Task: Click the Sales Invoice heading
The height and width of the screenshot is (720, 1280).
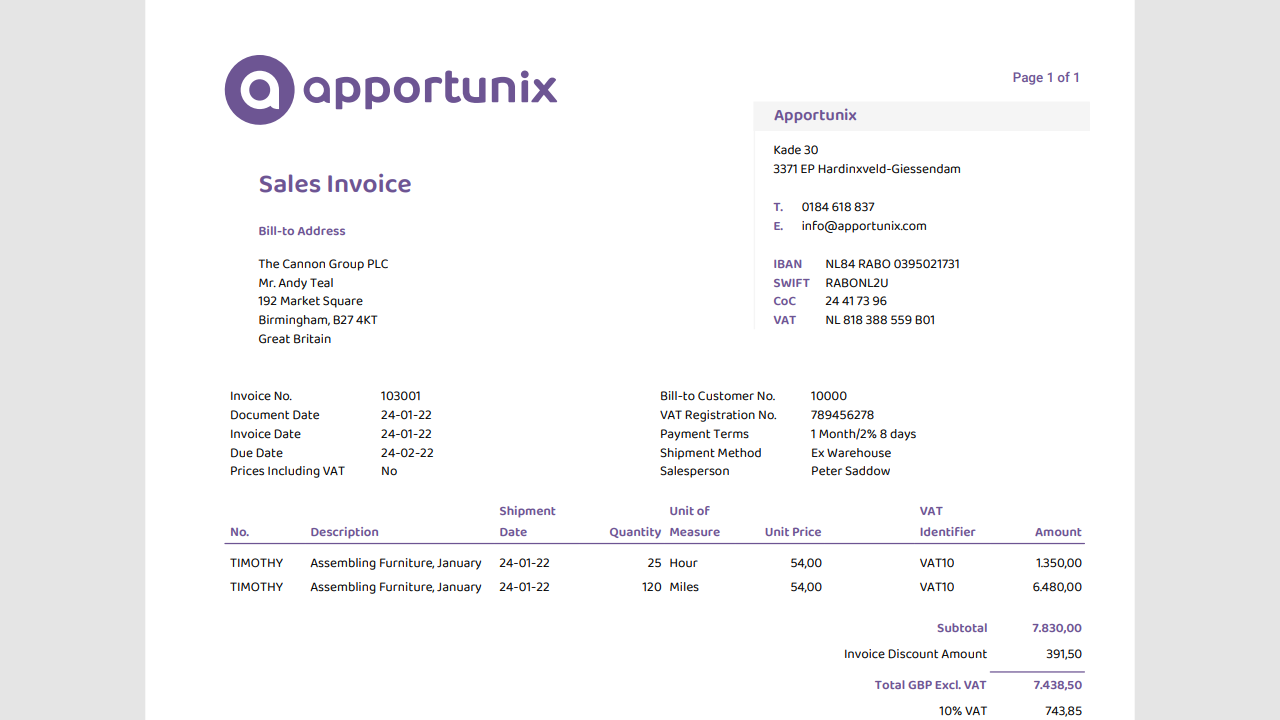Action: [x=335, y=184]
